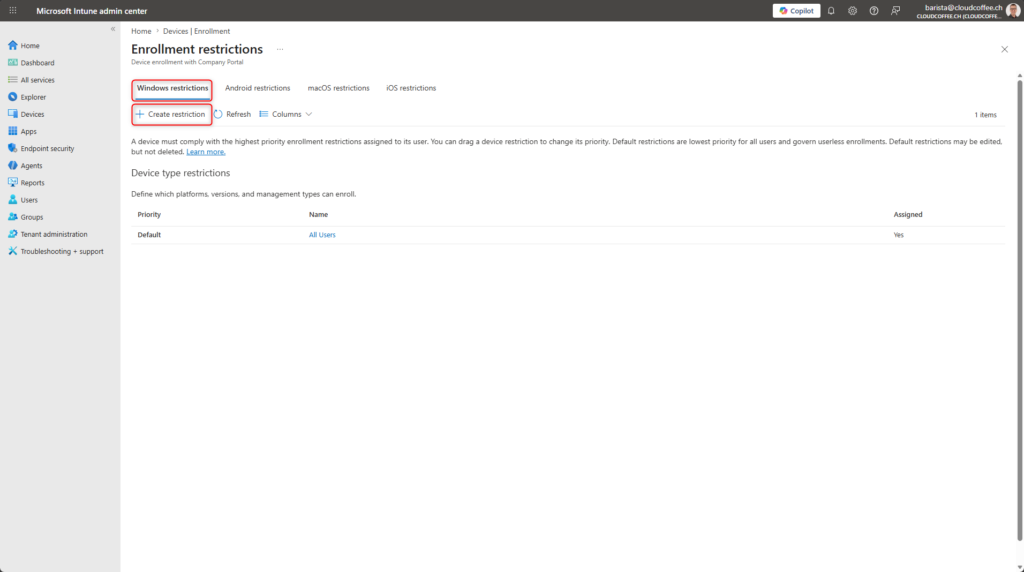Open the Tenant administration icon
Viewport: 1024px width, 572px height.
point(12,234)
